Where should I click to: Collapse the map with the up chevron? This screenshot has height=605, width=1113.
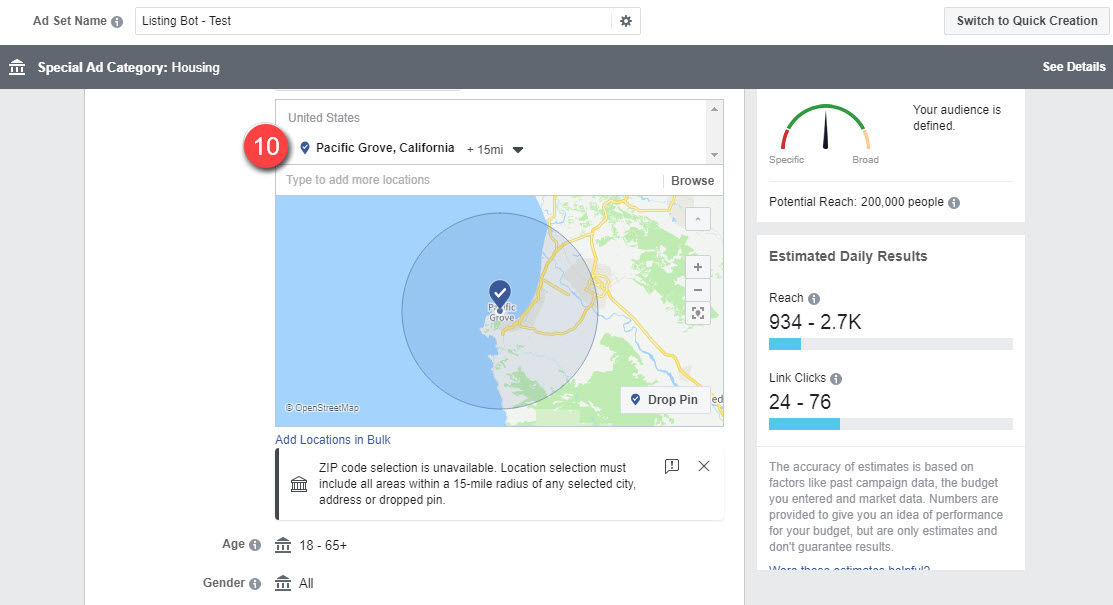(698, 218)
